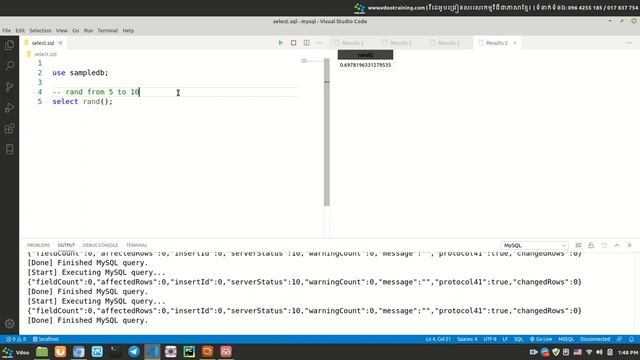Open the Run menu
640x360 pixels.
coord(89,31)
